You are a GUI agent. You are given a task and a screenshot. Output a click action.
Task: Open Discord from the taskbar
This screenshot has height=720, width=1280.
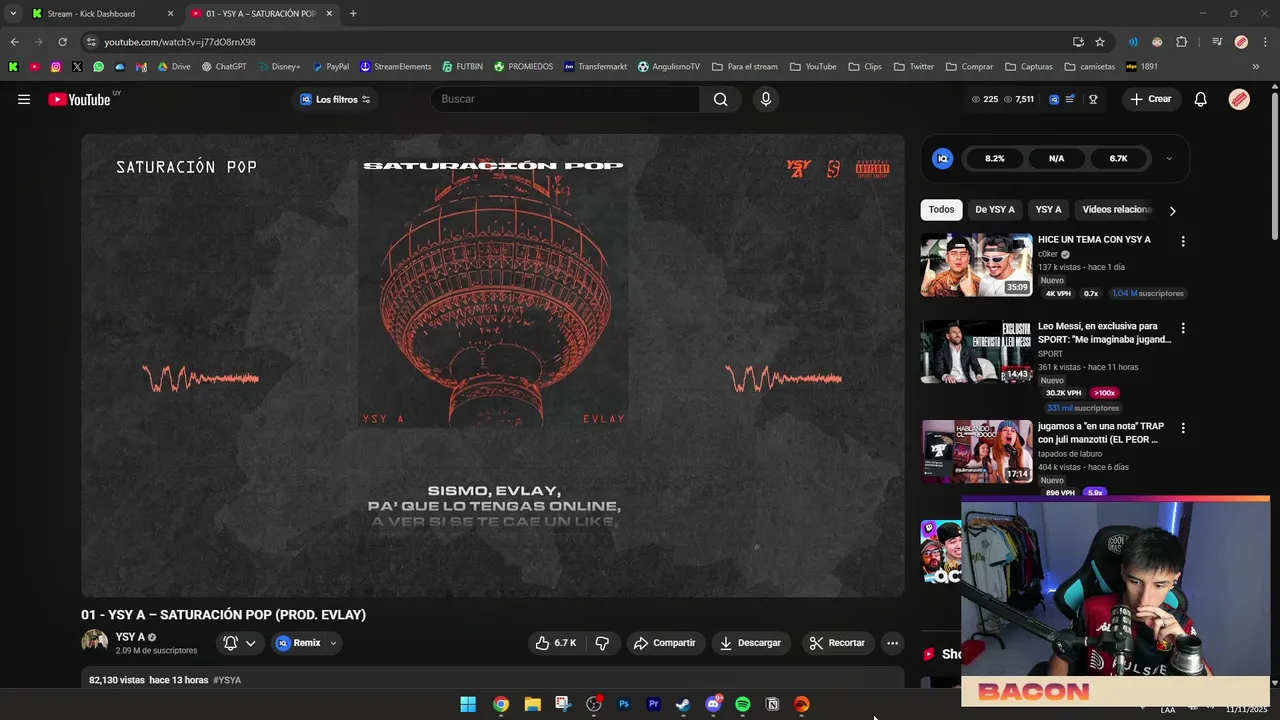click(x=713, y=704)
